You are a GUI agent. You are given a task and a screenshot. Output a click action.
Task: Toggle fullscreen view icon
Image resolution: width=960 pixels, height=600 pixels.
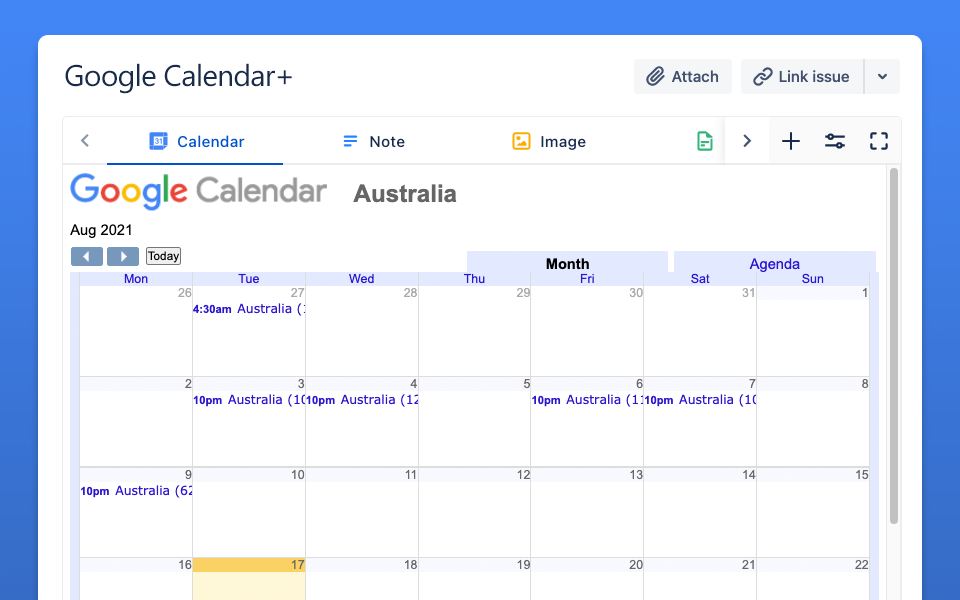click(x=879, y=141)
